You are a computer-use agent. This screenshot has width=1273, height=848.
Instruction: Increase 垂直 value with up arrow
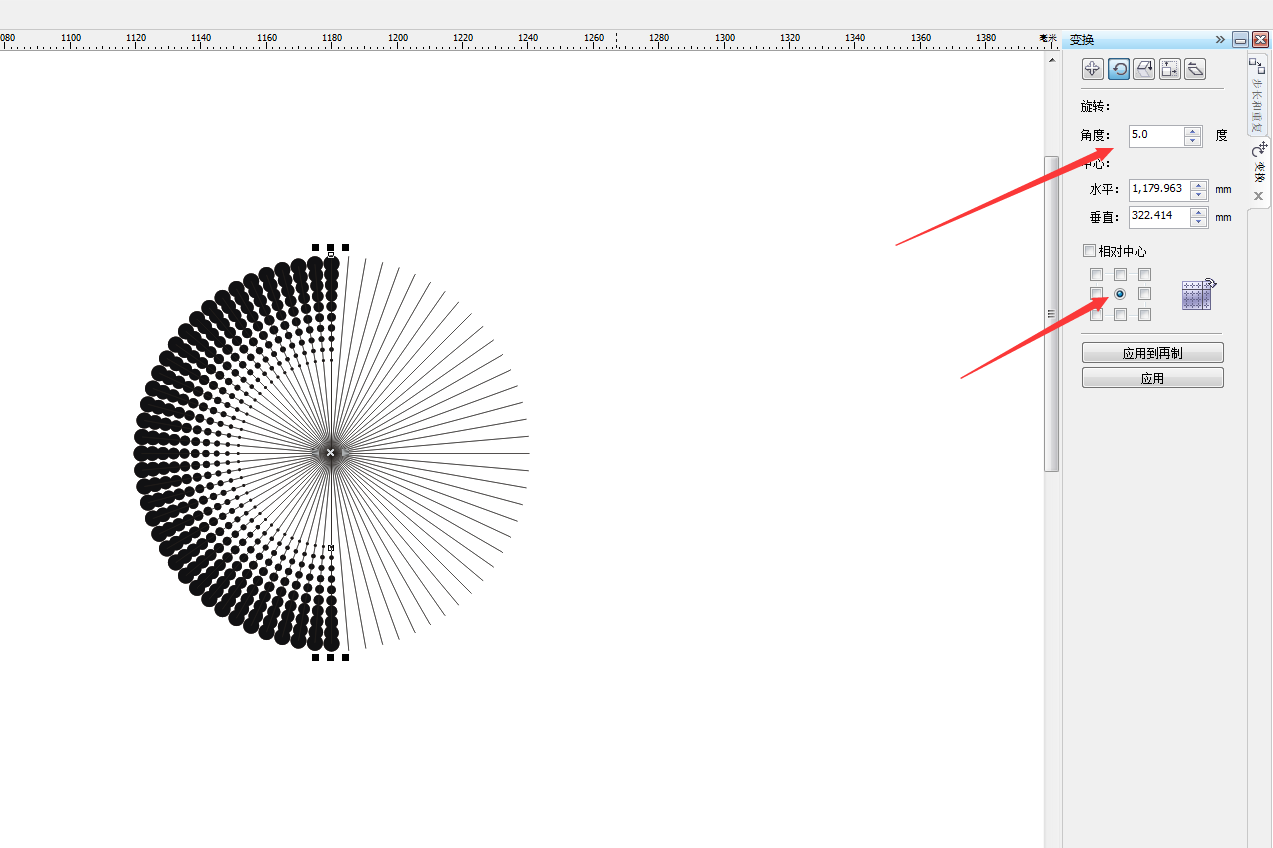[1198, 212]
